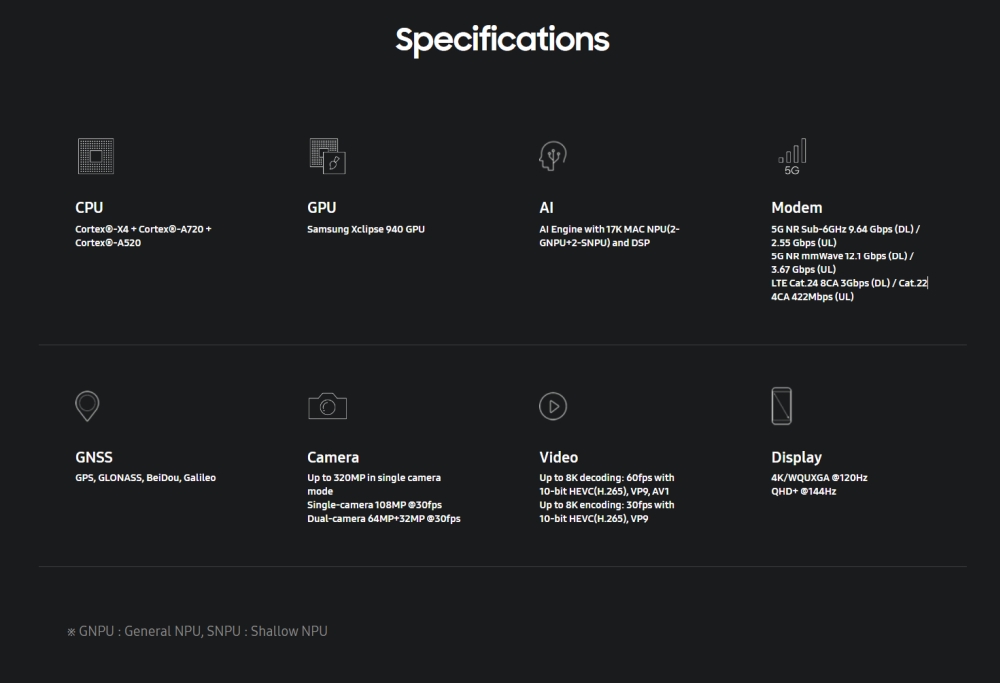Click the Samsung Xclipse 940 GPU text
The image size is (1000, 683).
pyautogui.click(x=366, y=230)
